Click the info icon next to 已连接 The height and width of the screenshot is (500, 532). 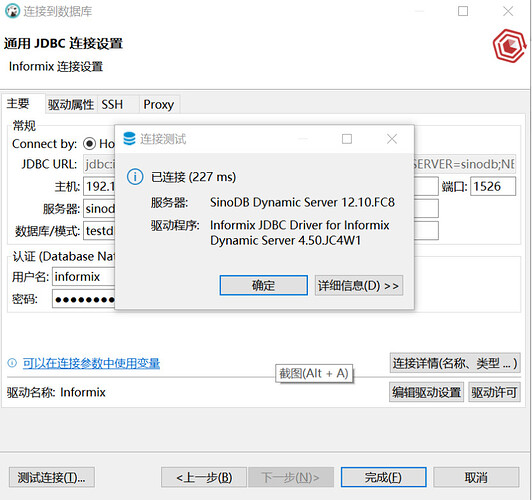135,177
